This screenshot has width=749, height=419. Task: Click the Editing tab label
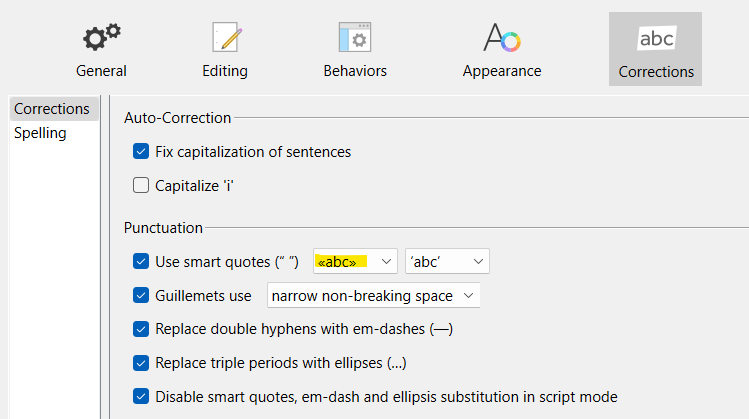(x=225, y=71)
